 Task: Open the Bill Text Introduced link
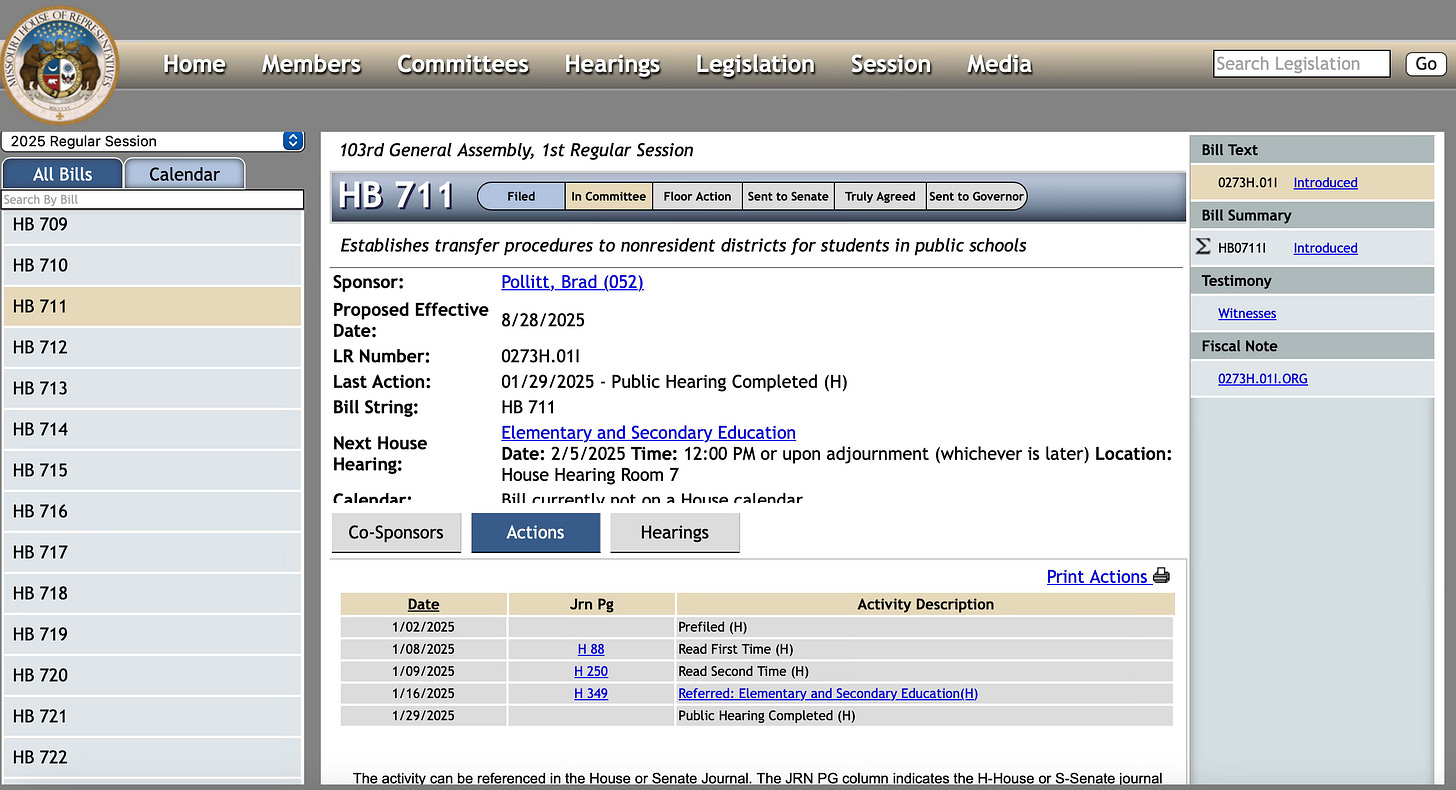1325,183
